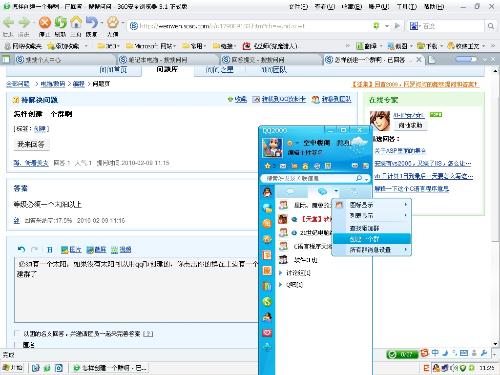This screenshot has height=375, width=500.
Task: Open the QQ Zone star icon
Action: point(267,166)
